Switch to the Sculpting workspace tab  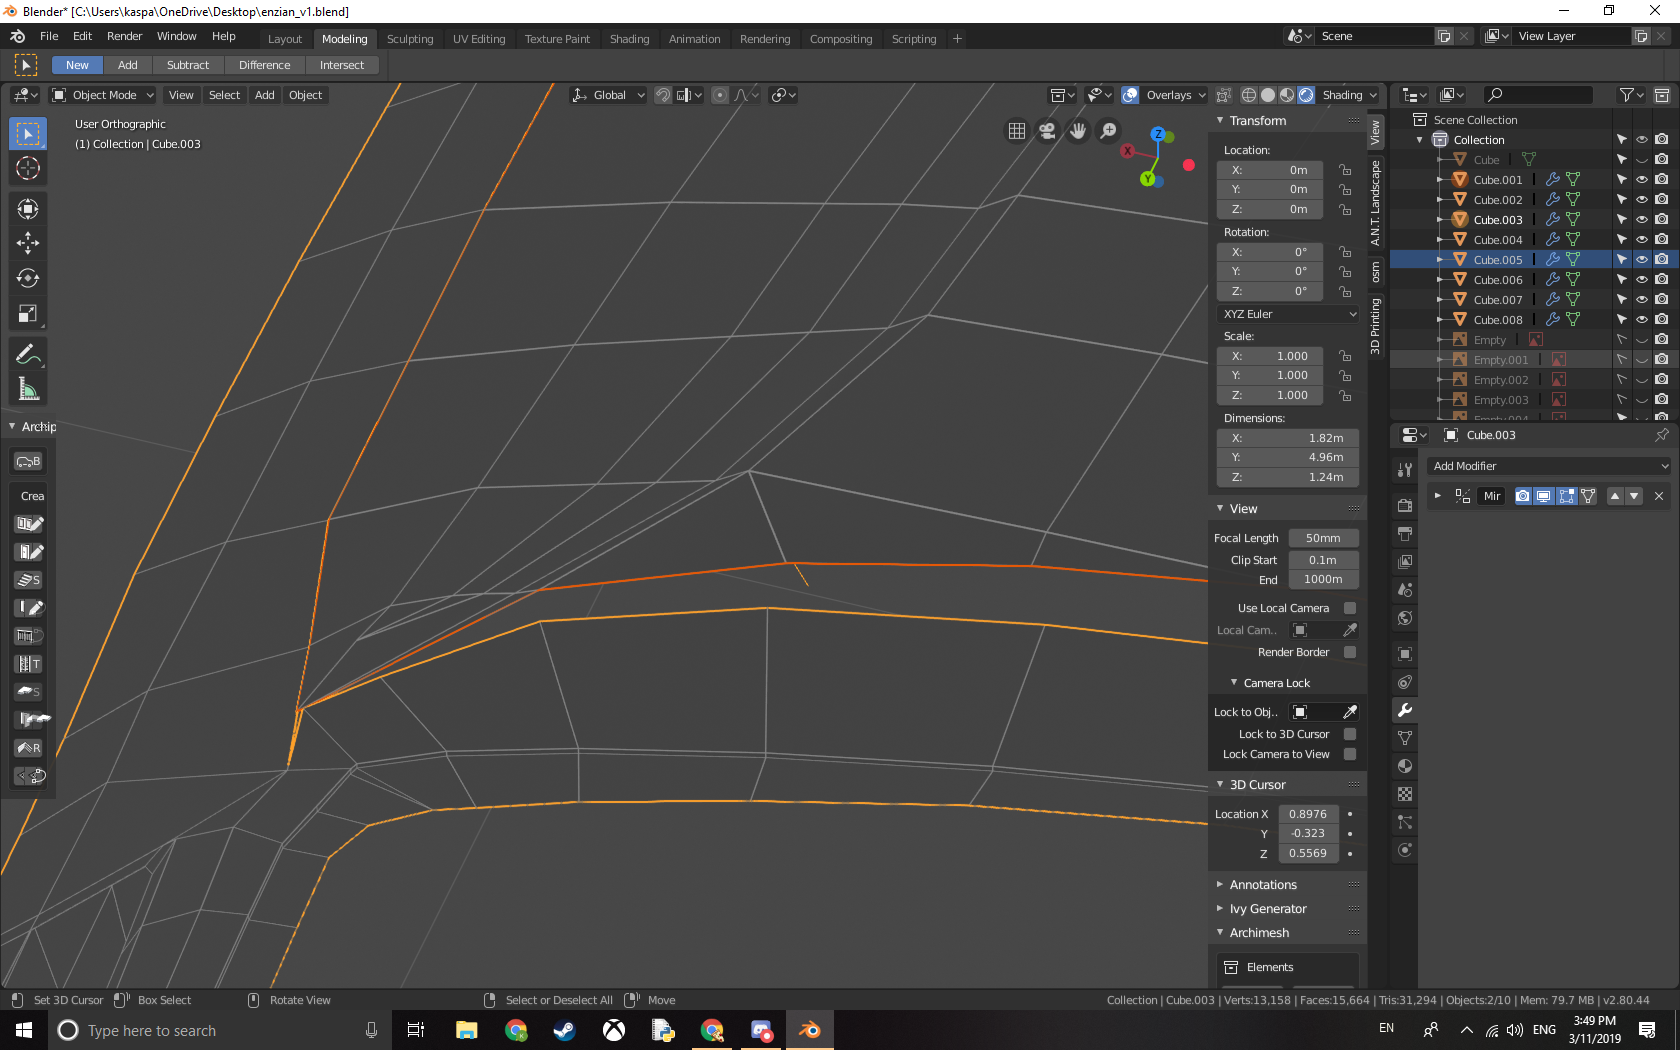point(410,39)
